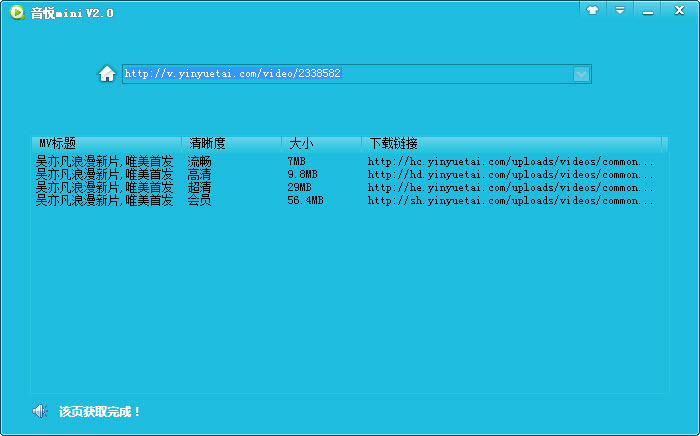
Task: Click the http://hd.yinyuetai.com download link
Action: tap(510, 174)
